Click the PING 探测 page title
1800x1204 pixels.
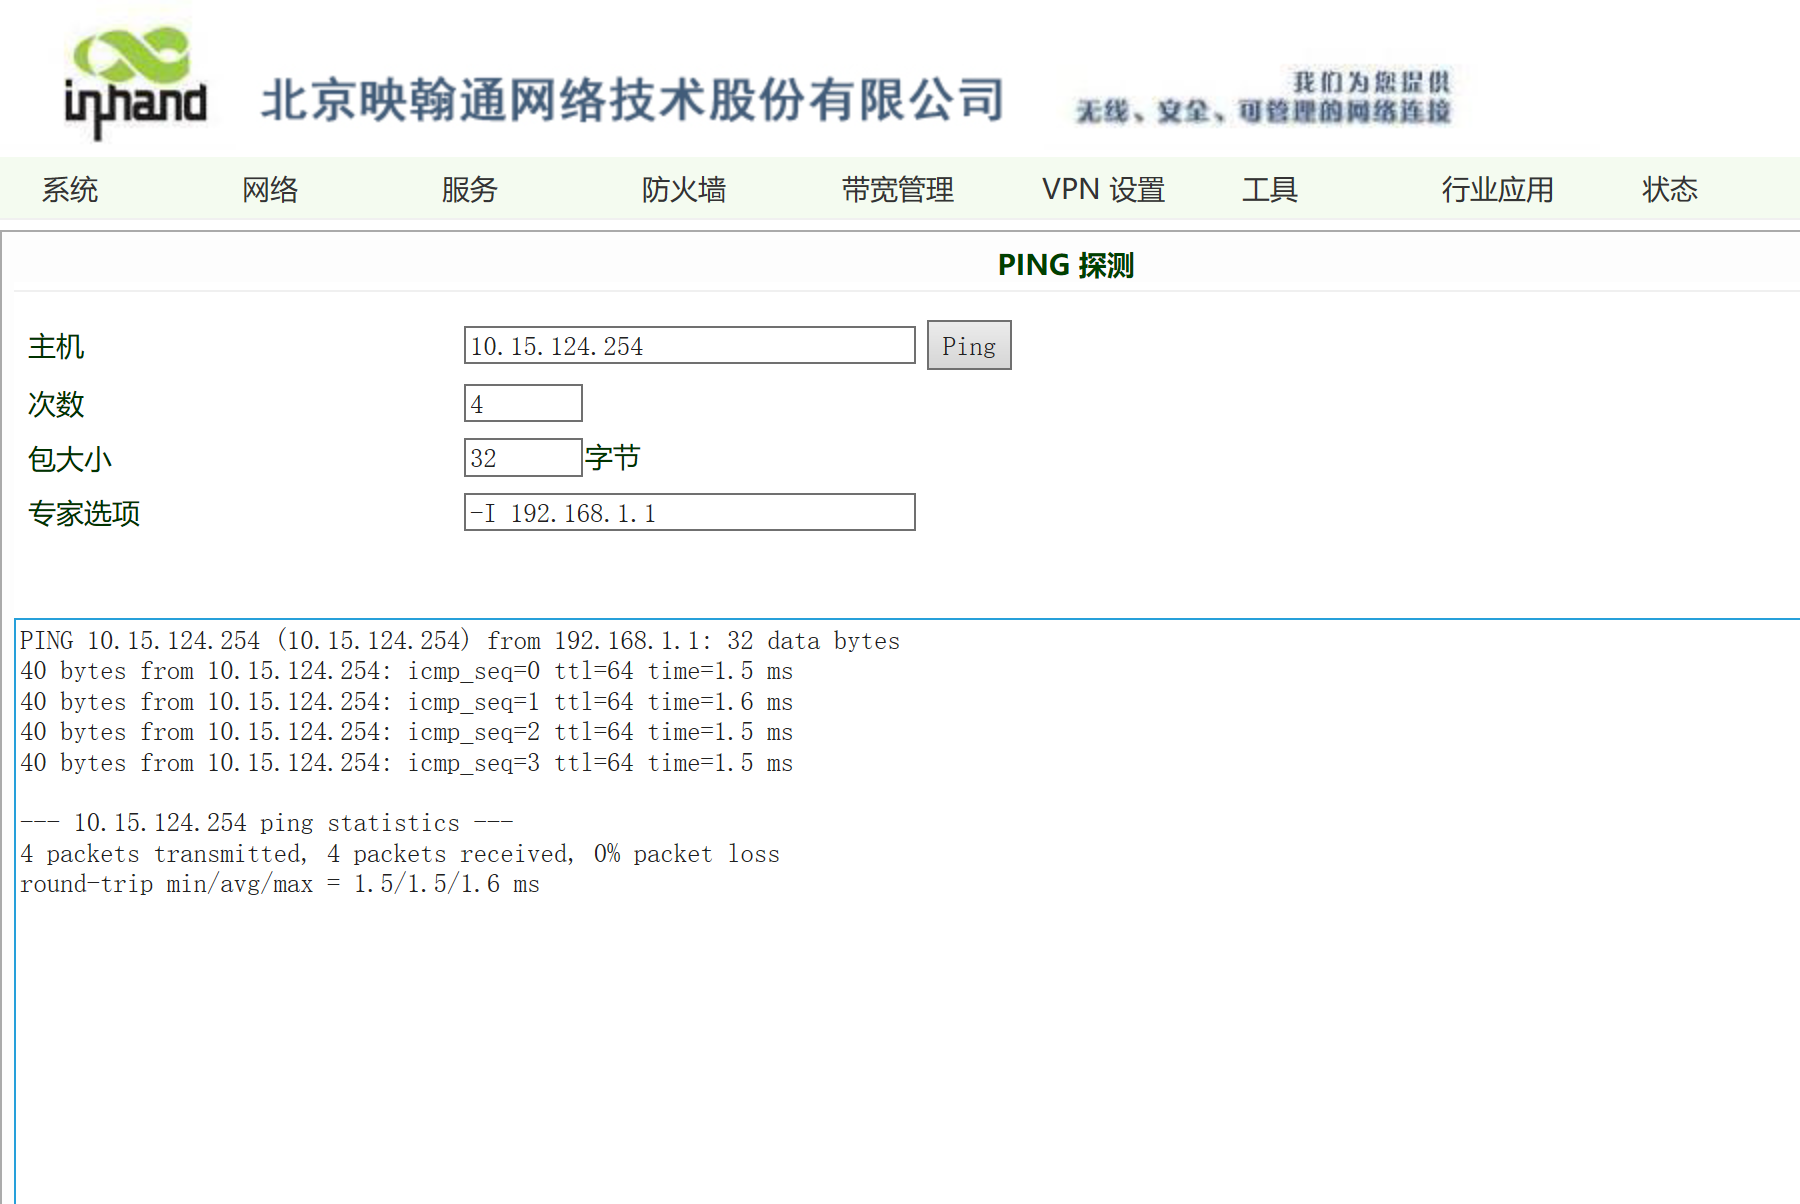coord(1066,265)
